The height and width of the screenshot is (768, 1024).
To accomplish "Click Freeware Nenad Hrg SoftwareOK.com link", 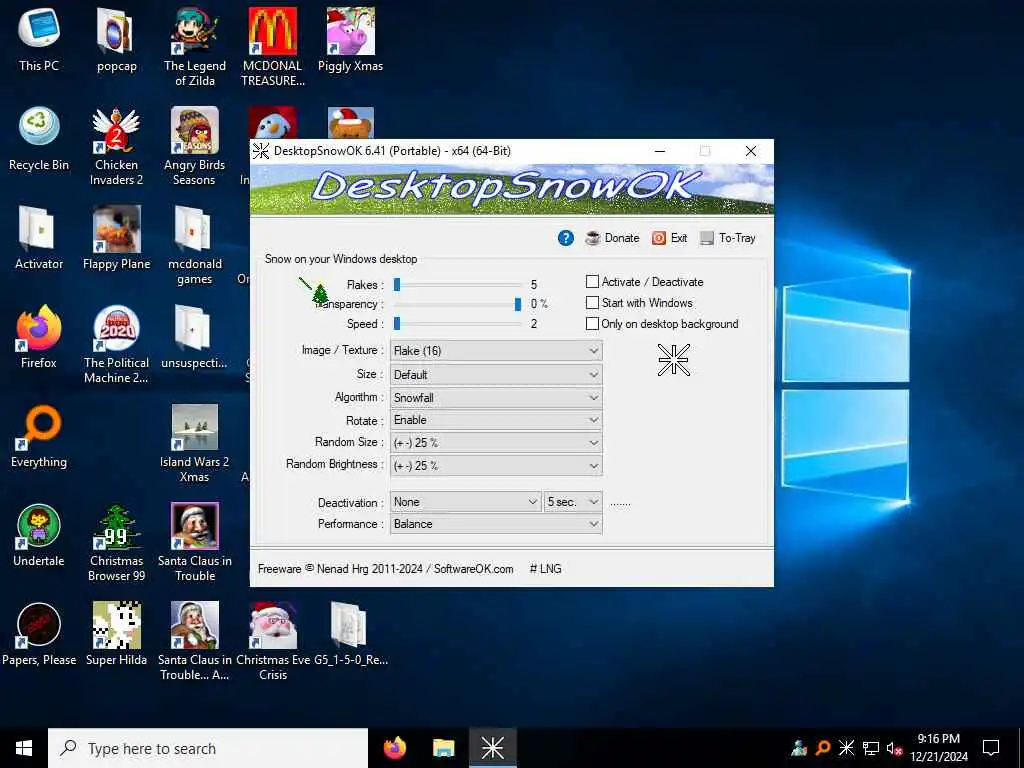I will [x=385, y=569].
